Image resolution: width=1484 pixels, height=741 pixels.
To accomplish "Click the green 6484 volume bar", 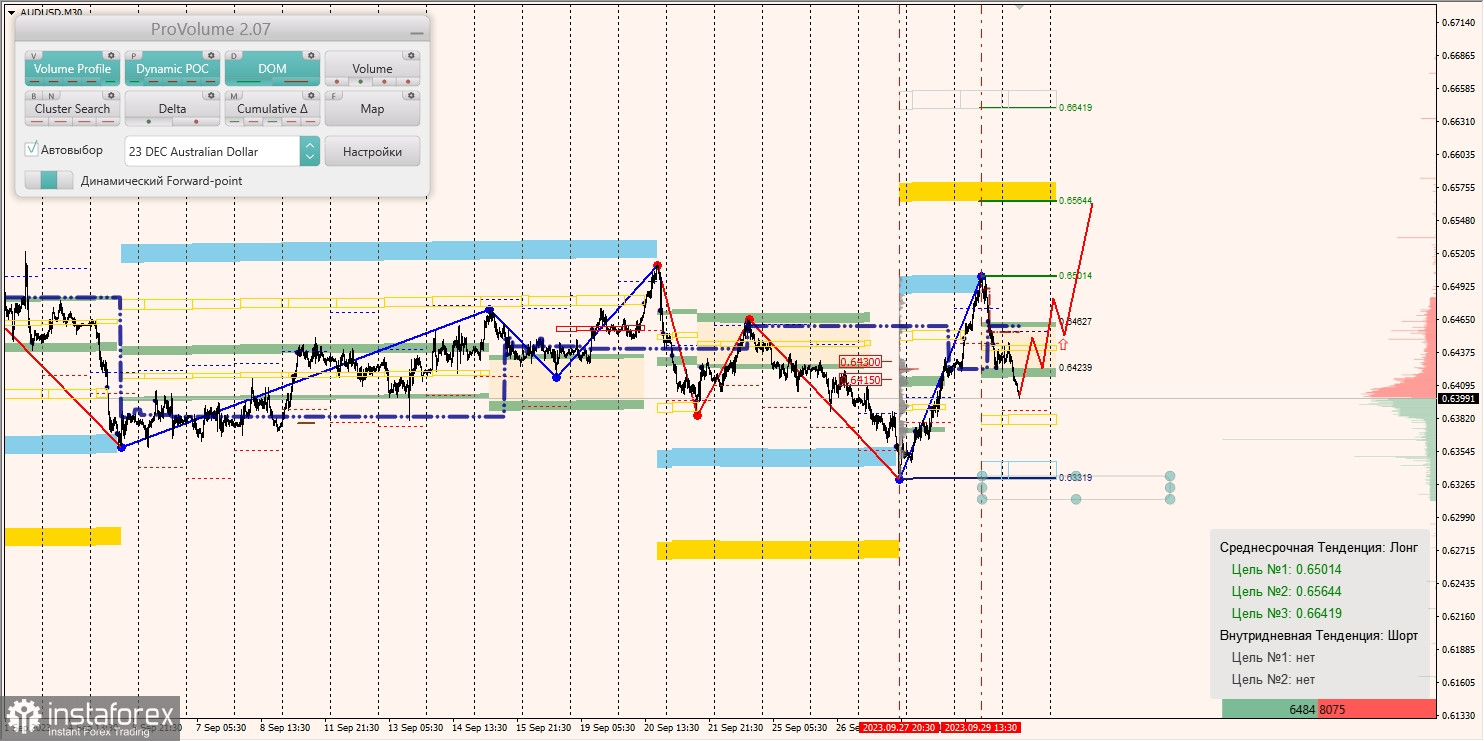I will (x=1270, y=709).
